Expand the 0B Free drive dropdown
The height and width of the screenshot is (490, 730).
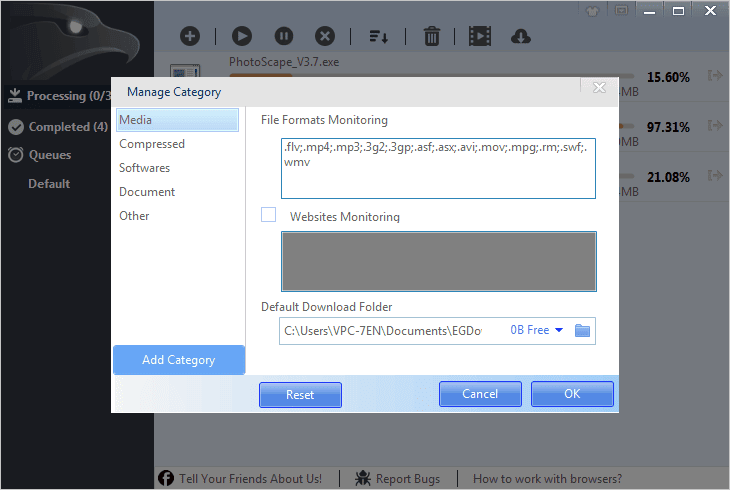(537, 330)
